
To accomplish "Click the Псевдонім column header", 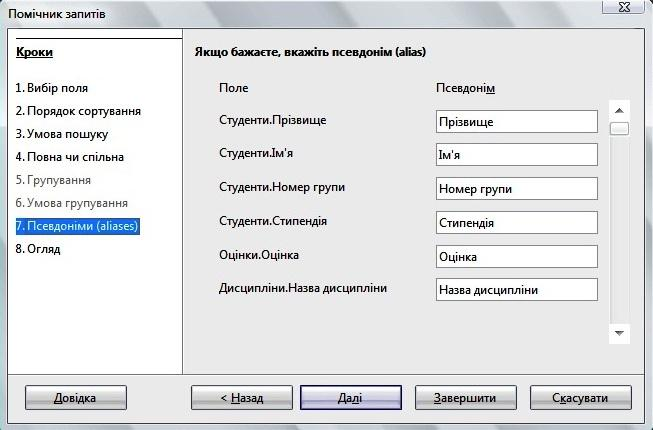I will click(466, 88).
